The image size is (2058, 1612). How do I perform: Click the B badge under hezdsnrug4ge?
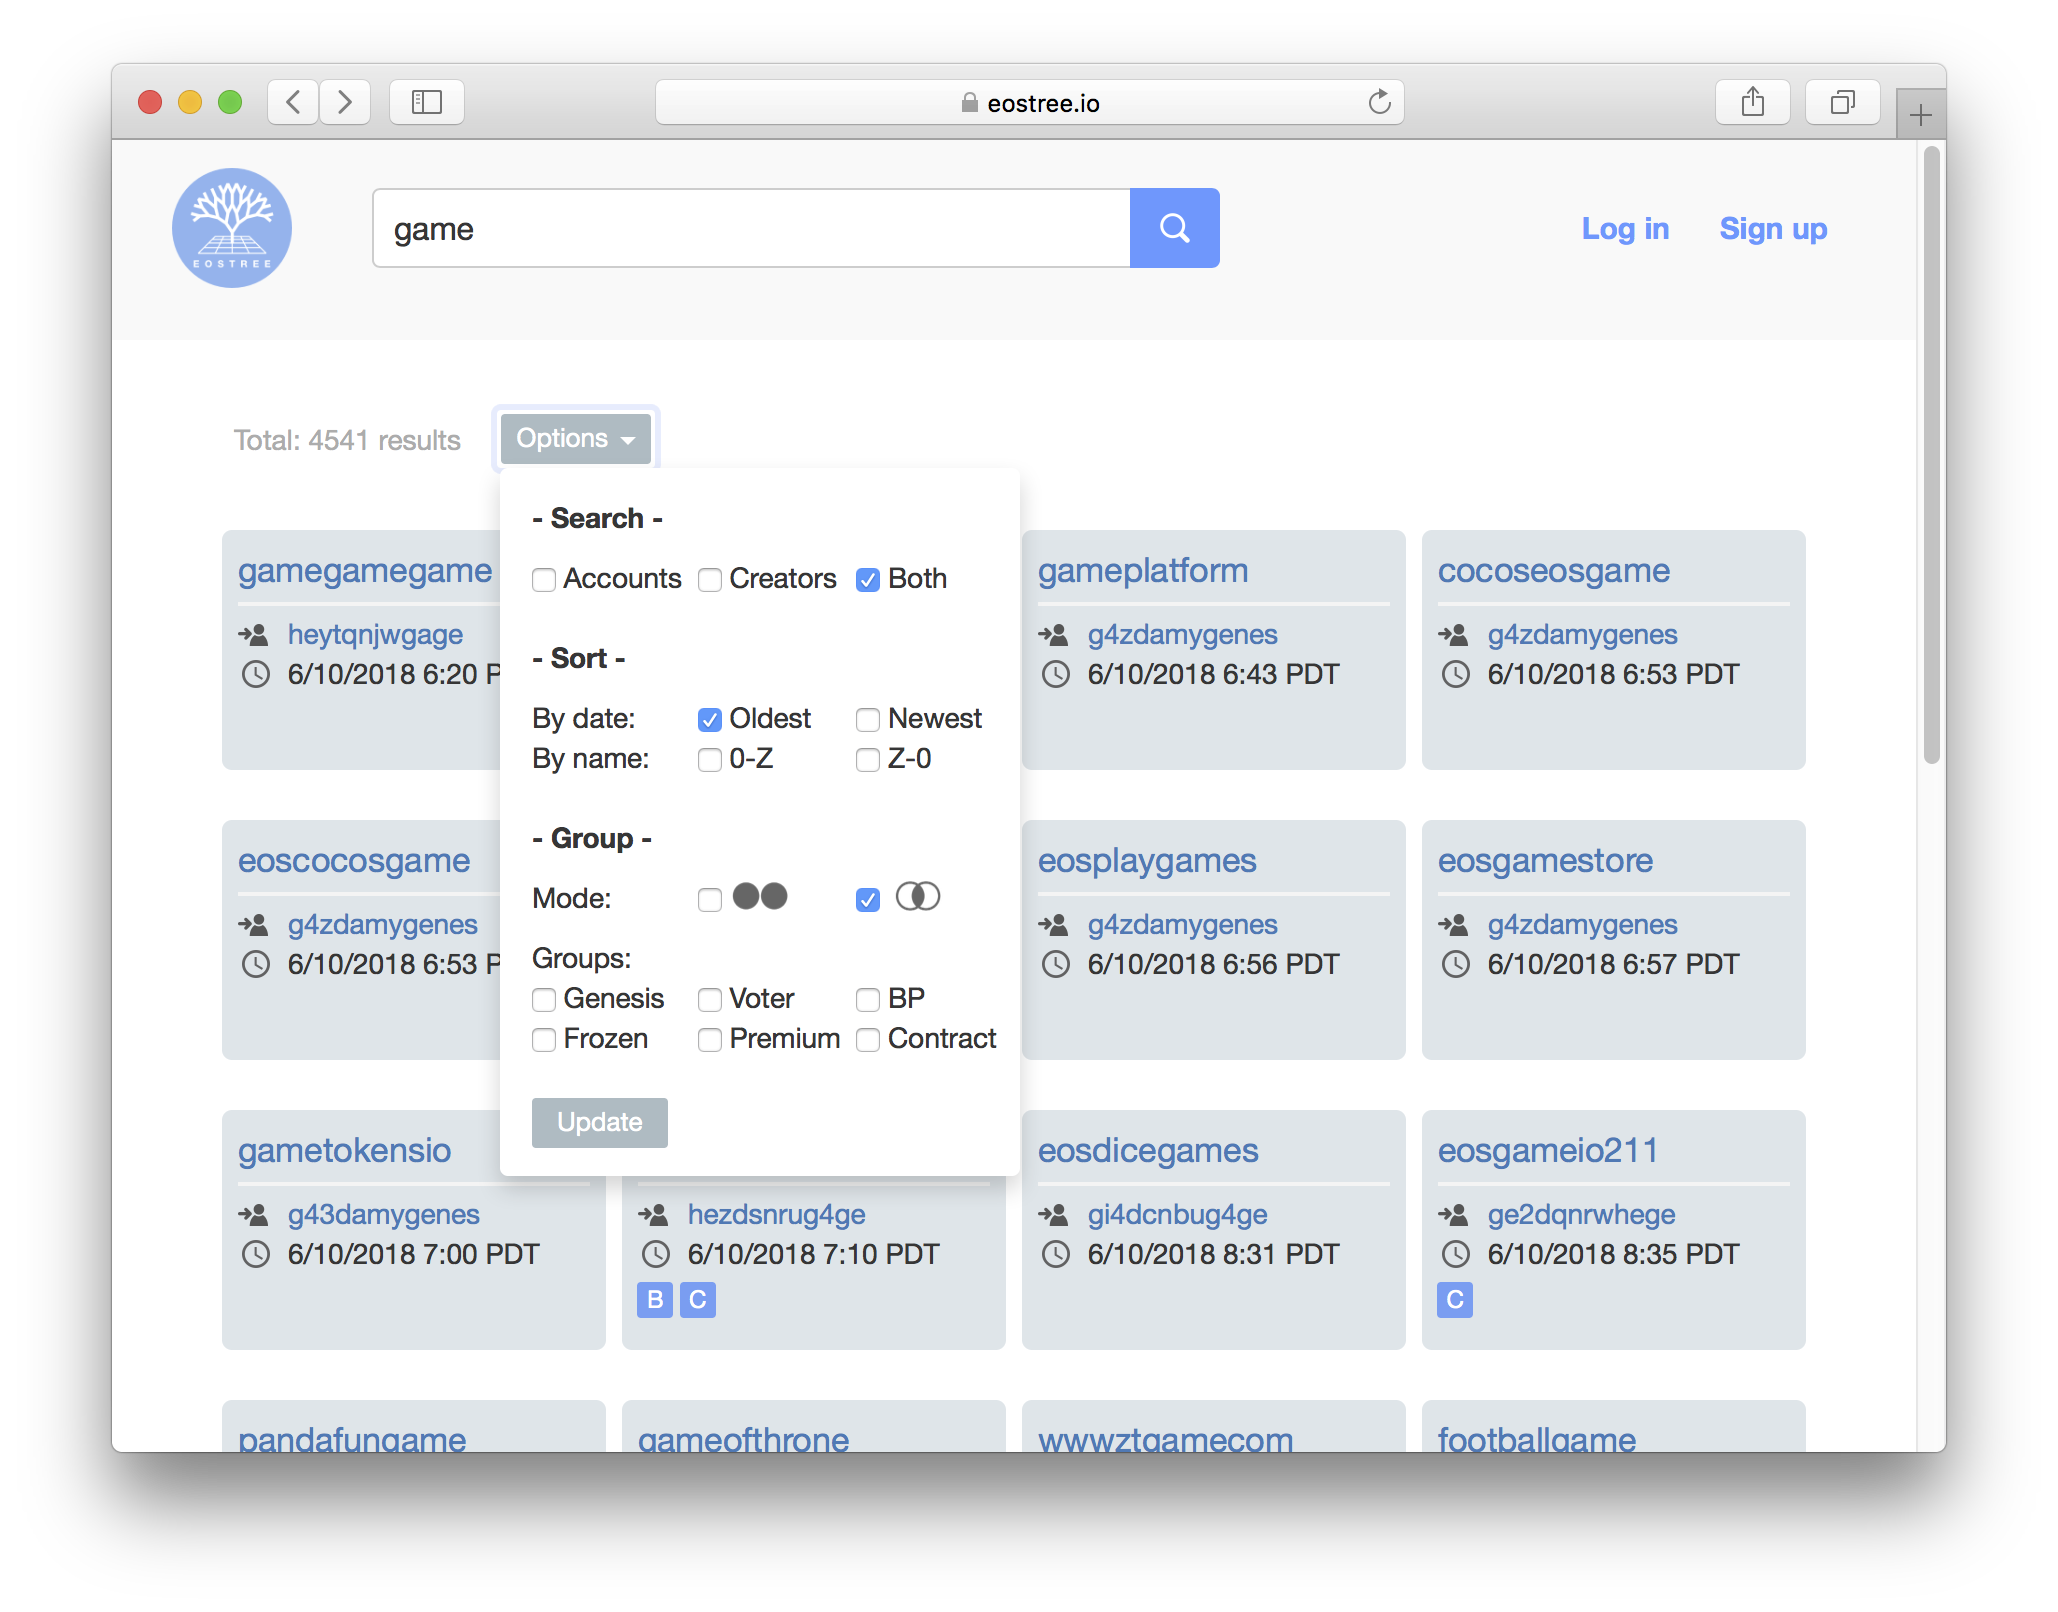655,1299
